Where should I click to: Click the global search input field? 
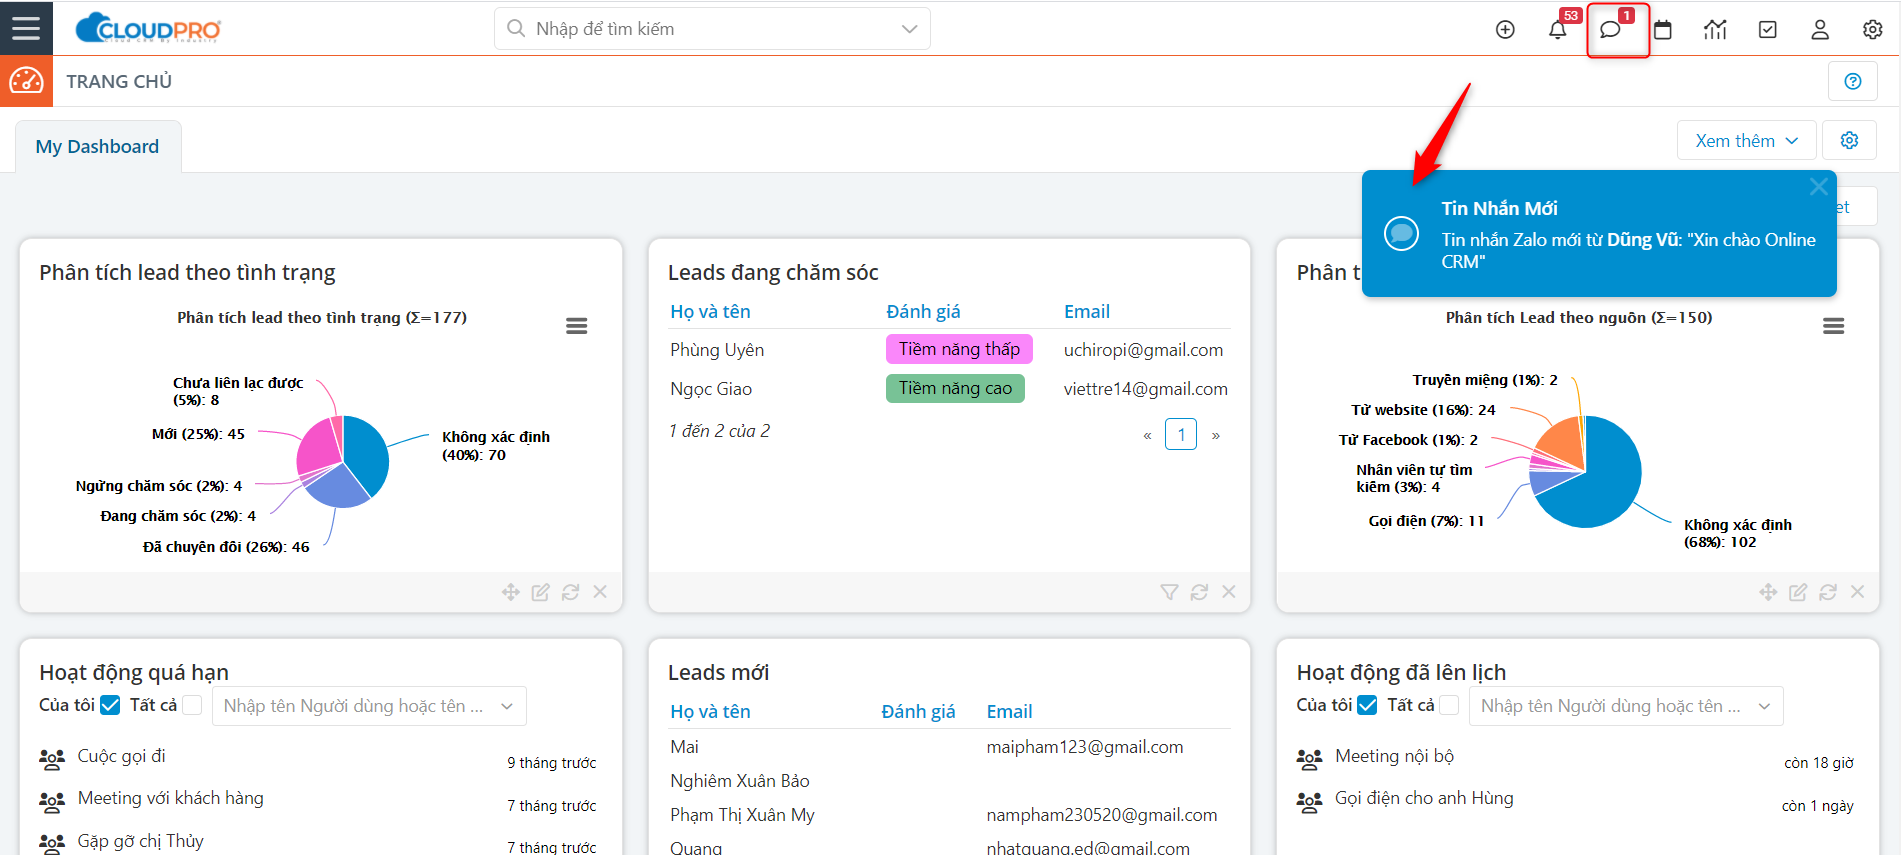(712, 29)
